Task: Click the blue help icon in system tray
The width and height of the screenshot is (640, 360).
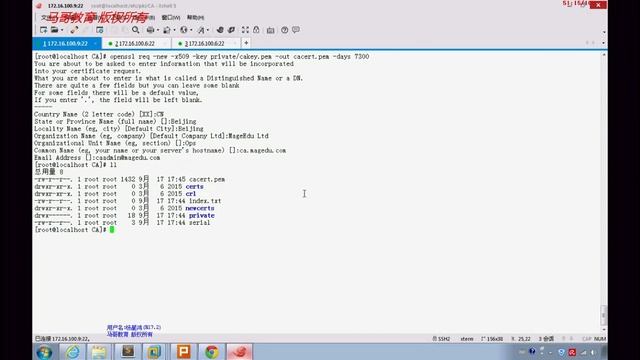Action: click(532, 351)
